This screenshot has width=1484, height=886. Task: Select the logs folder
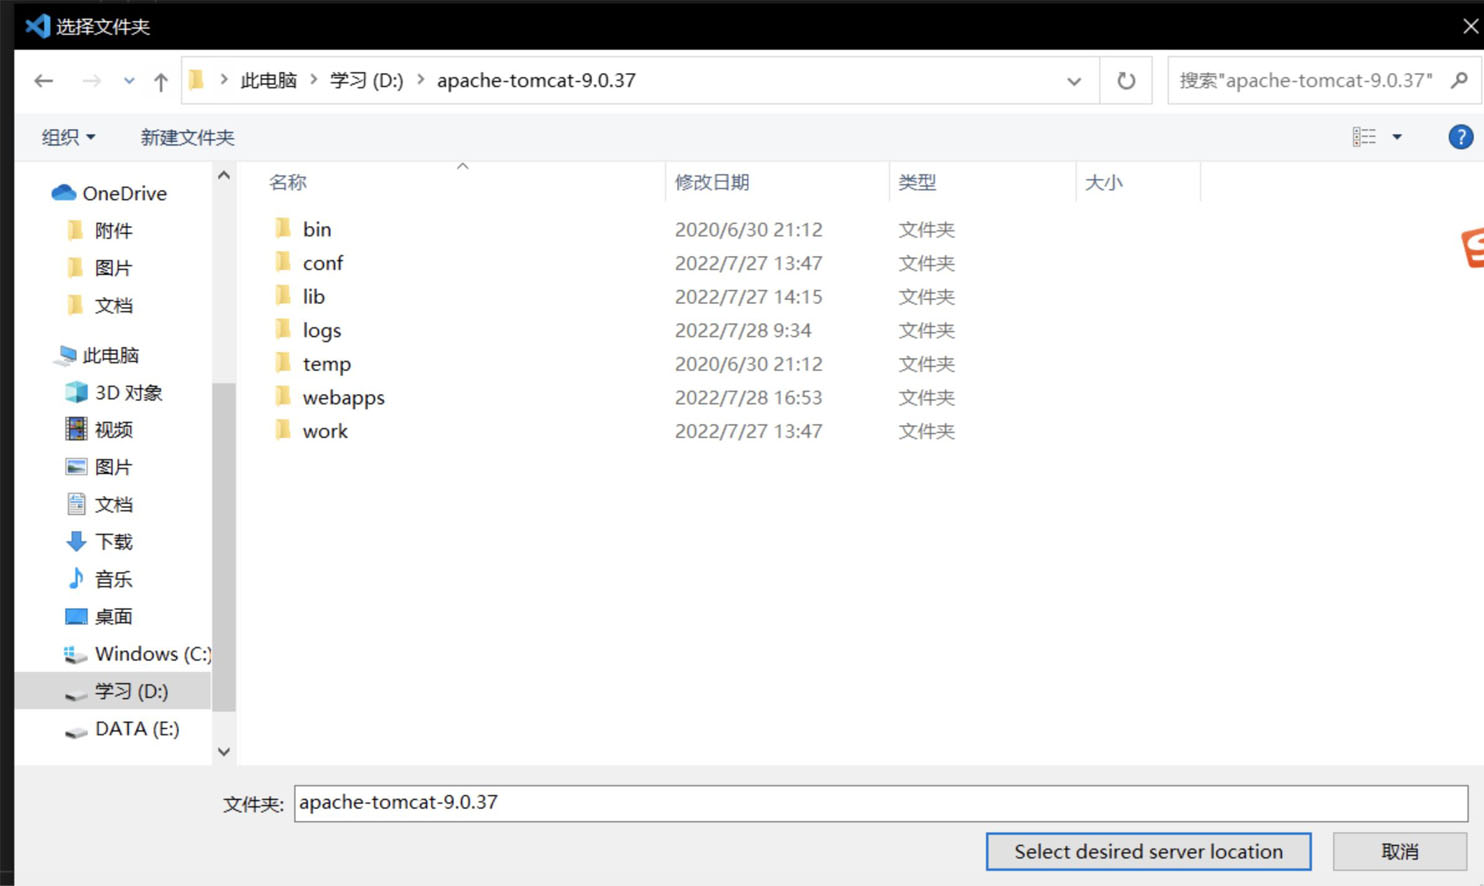(322, 330)
